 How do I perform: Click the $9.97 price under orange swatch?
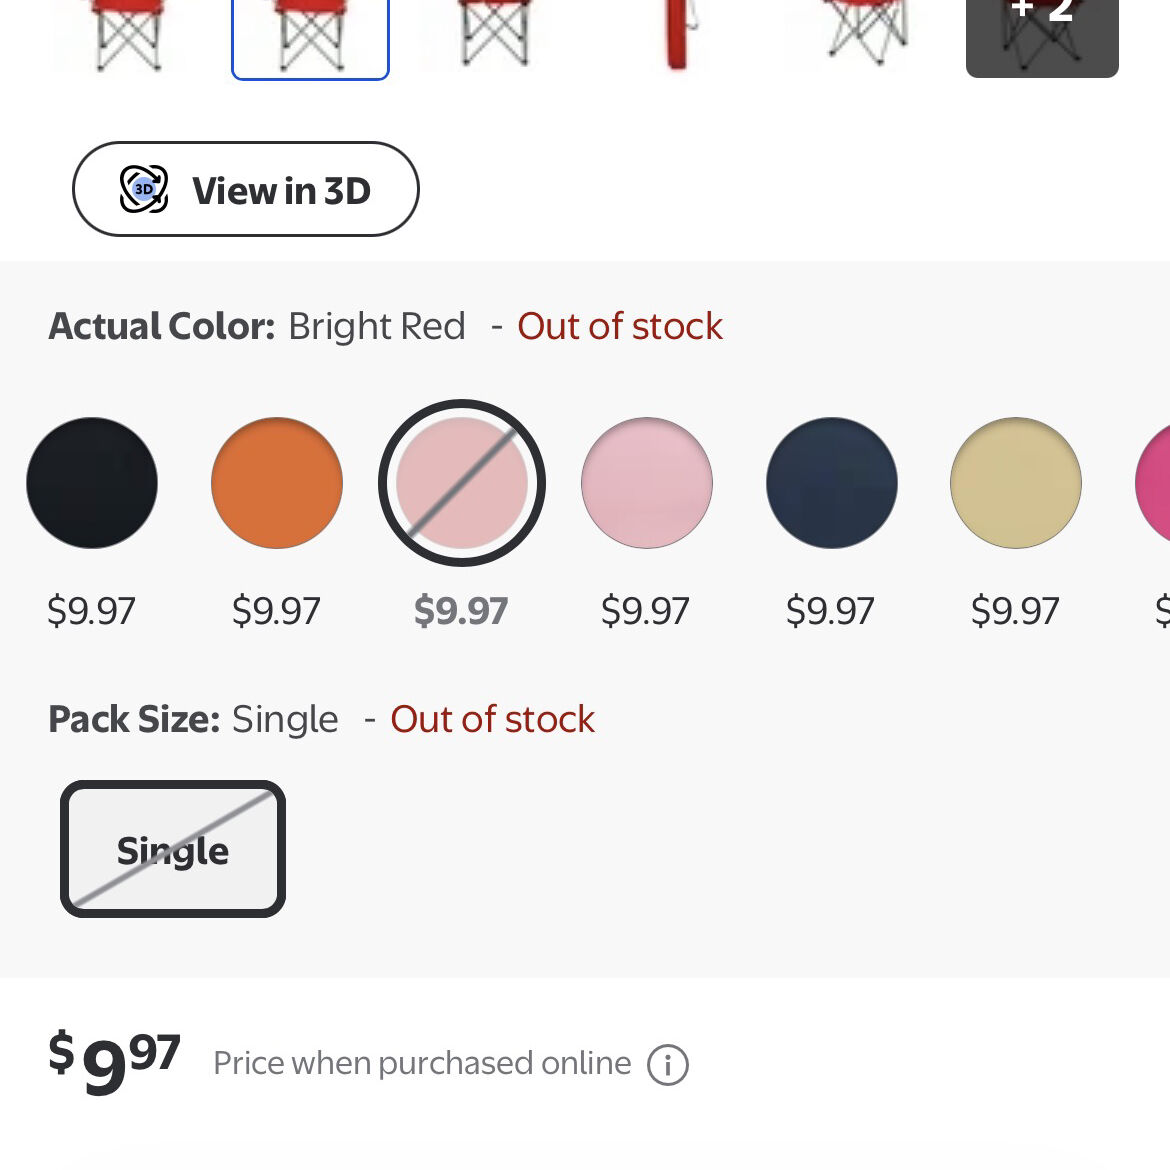(x=277, y=611)
